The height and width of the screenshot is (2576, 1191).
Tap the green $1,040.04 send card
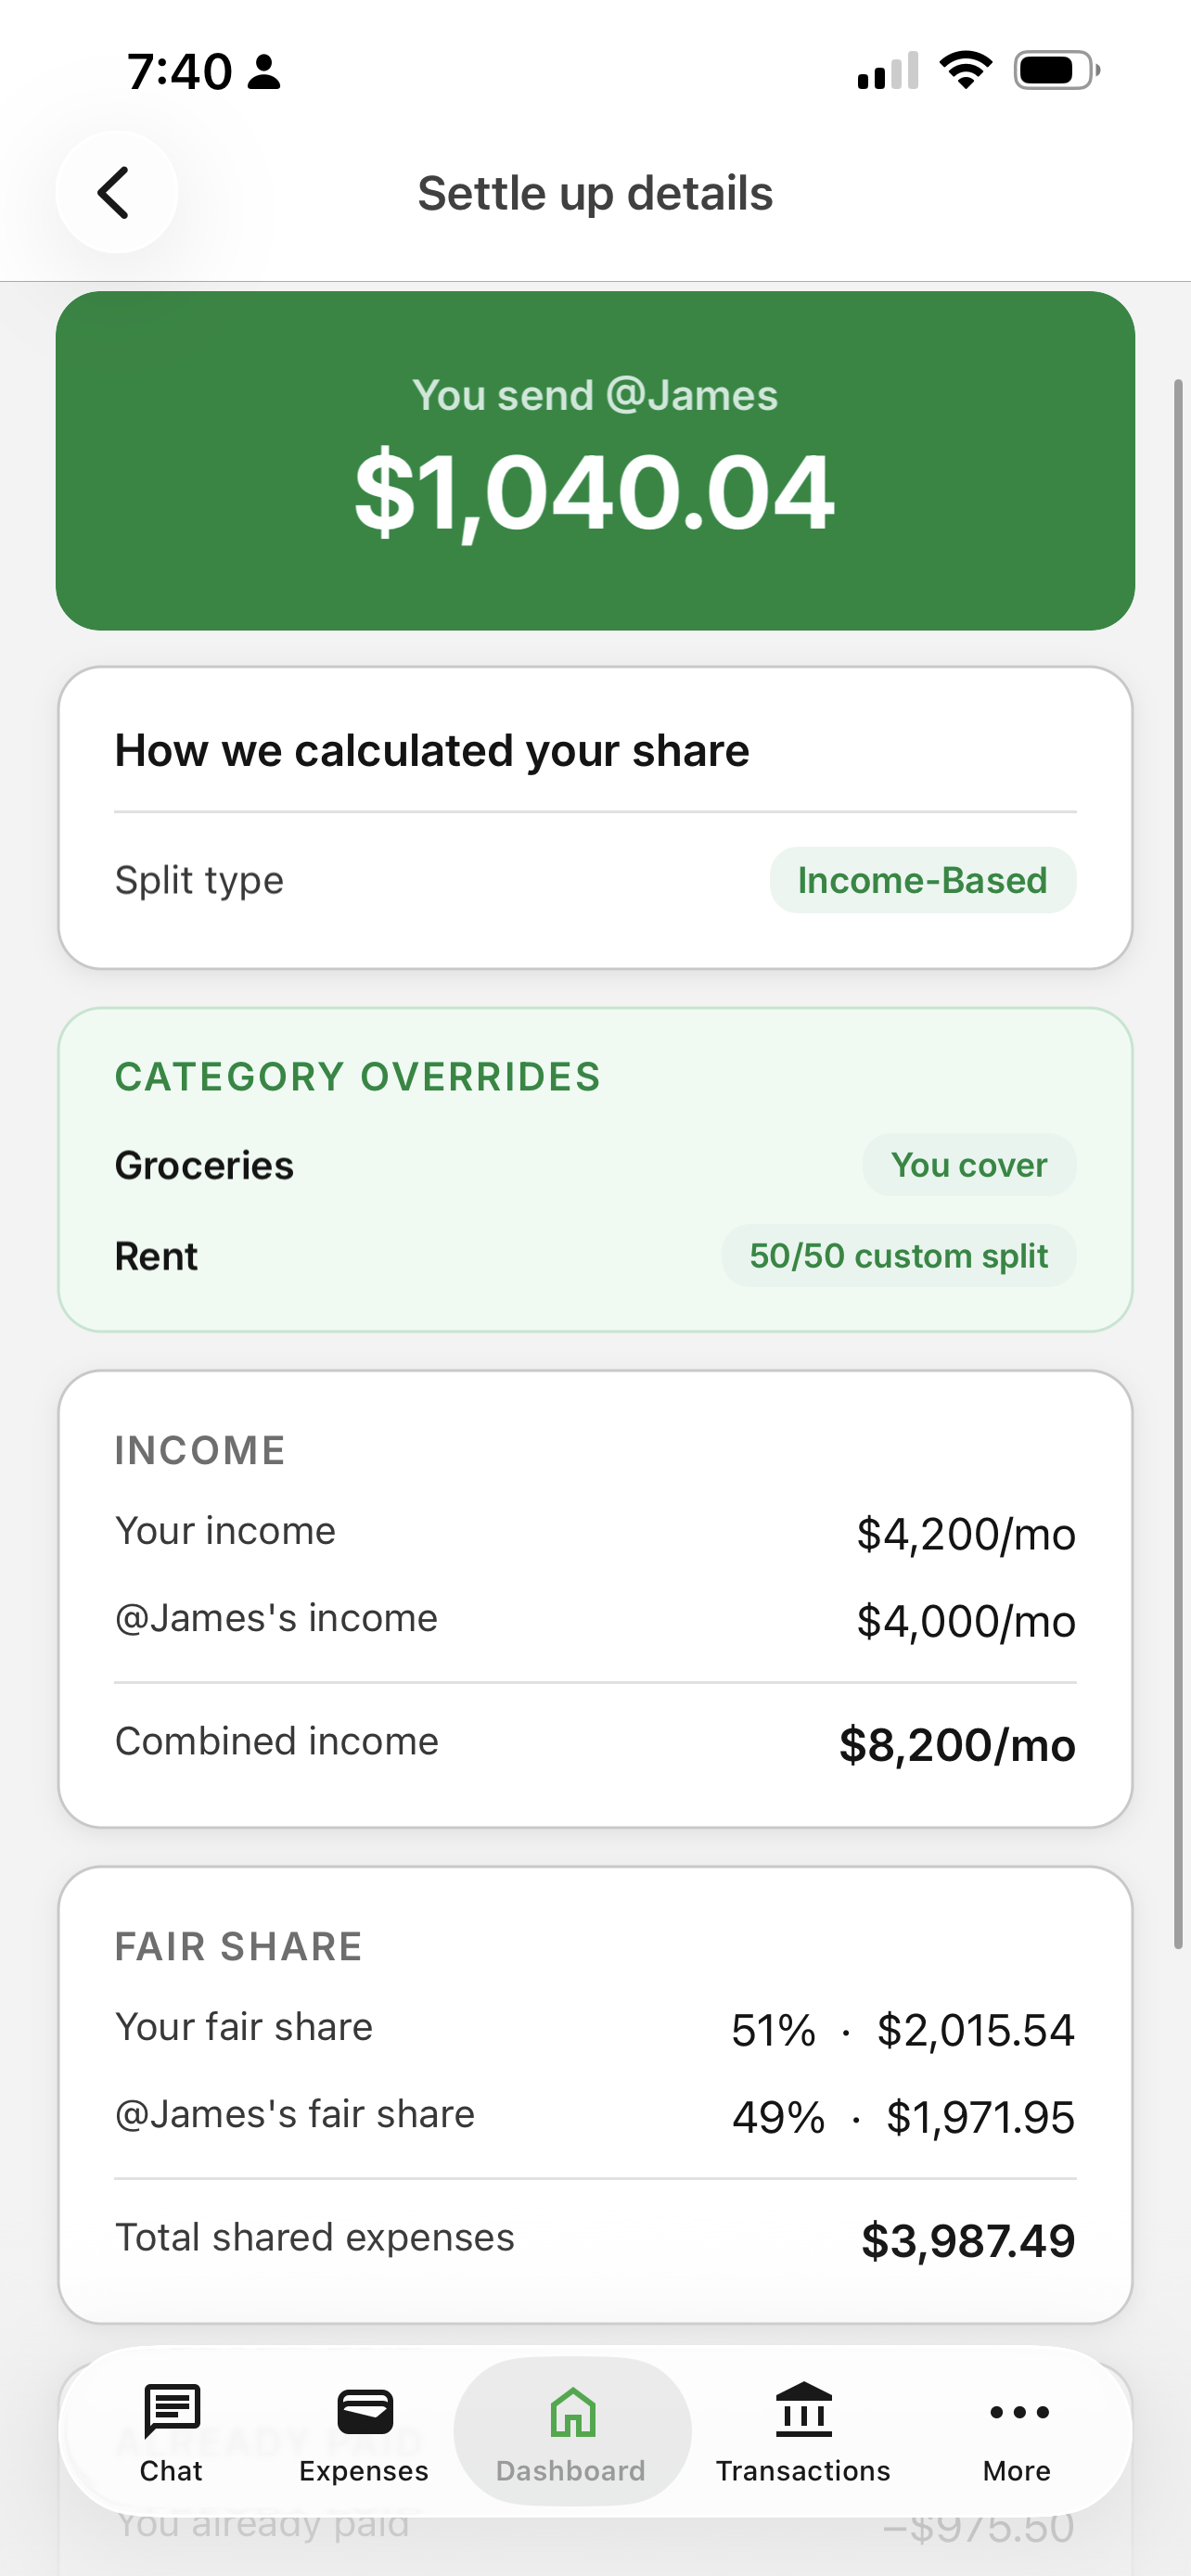(595, 461)
